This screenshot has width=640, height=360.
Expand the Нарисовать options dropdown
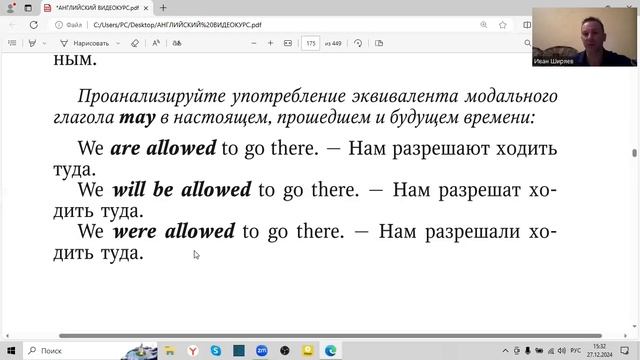point(118,43)
